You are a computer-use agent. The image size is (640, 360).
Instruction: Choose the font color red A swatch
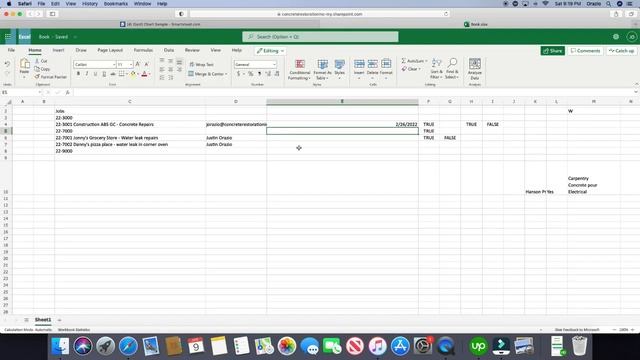coord(144,74)
